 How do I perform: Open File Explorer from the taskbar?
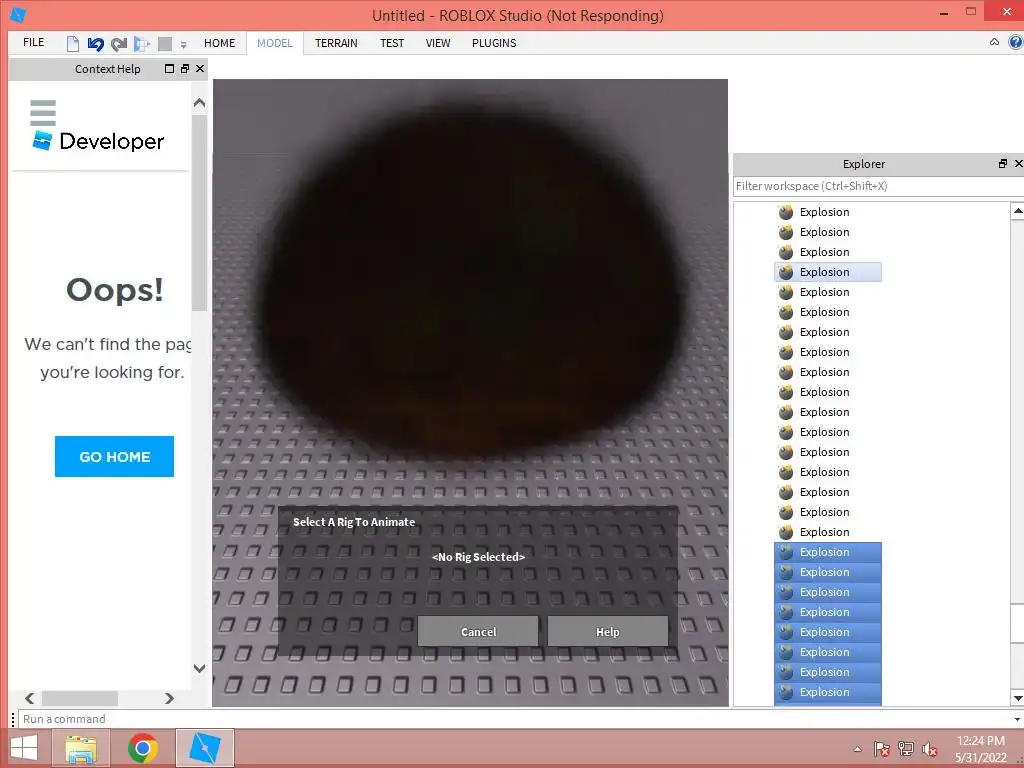click(81, 748)
